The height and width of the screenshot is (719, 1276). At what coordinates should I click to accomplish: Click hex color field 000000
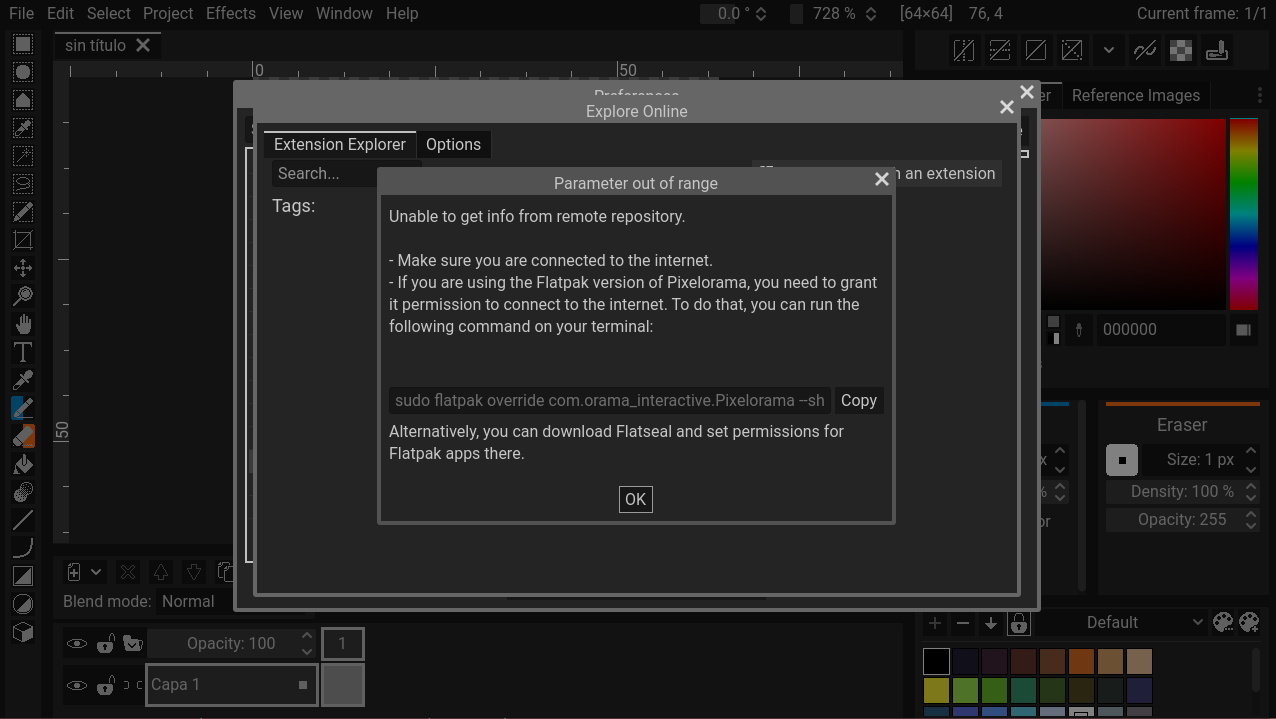[1161, 329]
